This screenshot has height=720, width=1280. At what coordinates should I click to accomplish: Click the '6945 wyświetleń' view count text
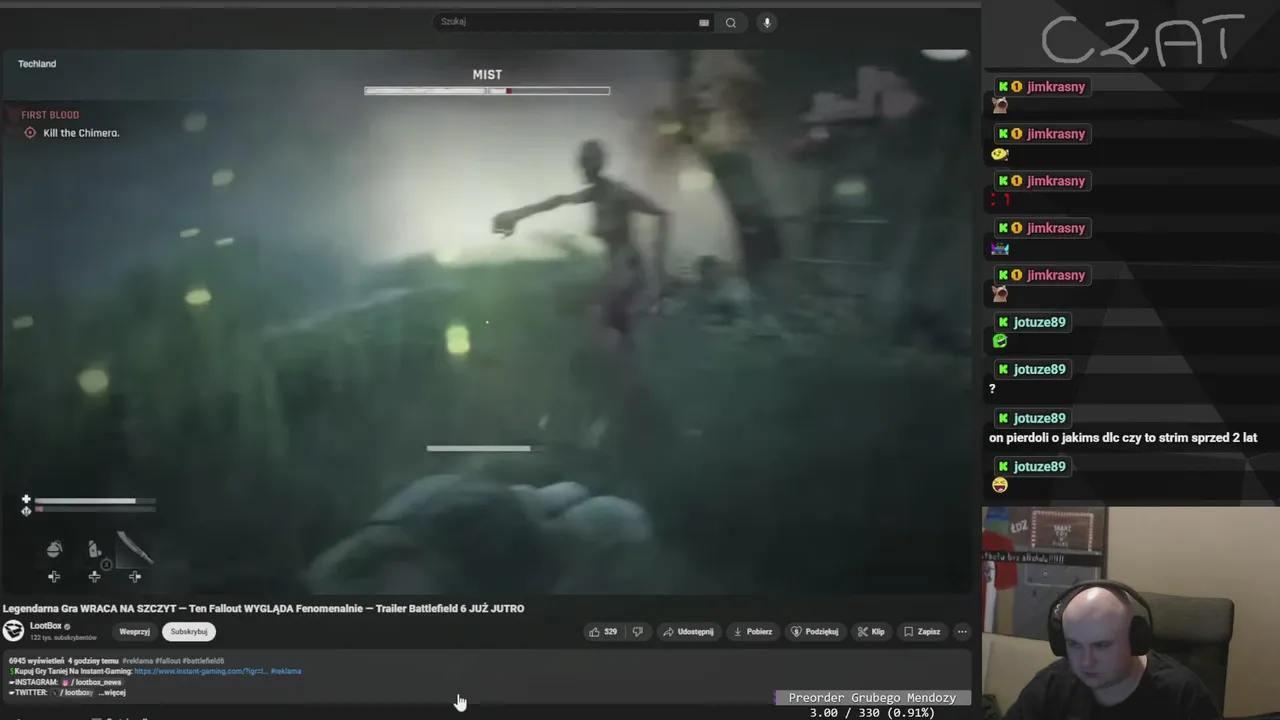36,661
